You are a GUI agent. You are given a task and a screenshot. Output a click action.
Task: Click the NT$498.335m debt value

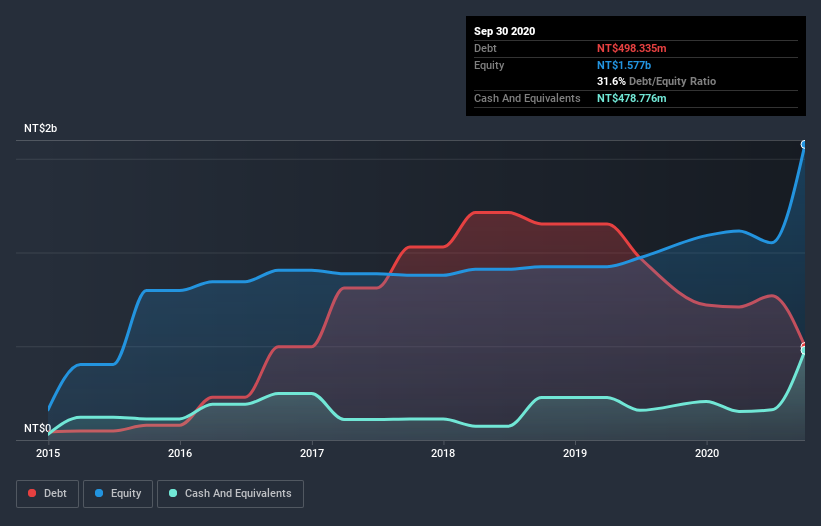tap(631, 48)
